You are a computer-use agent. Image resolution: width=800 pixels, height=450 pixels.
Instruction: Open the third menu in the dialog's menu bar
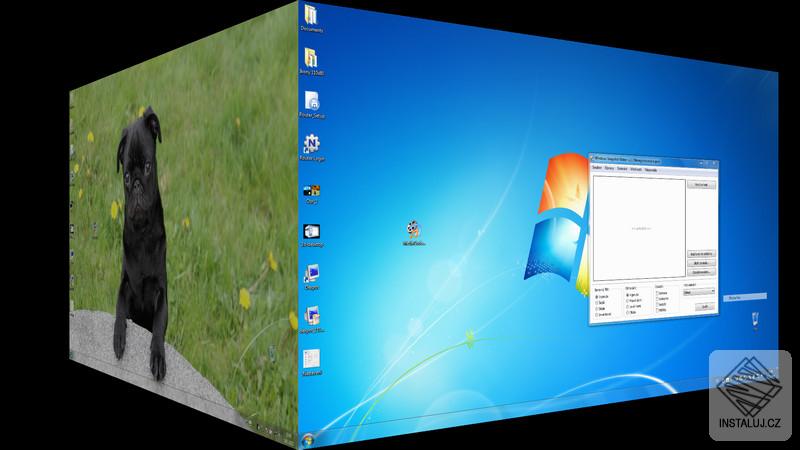point(622,169)
